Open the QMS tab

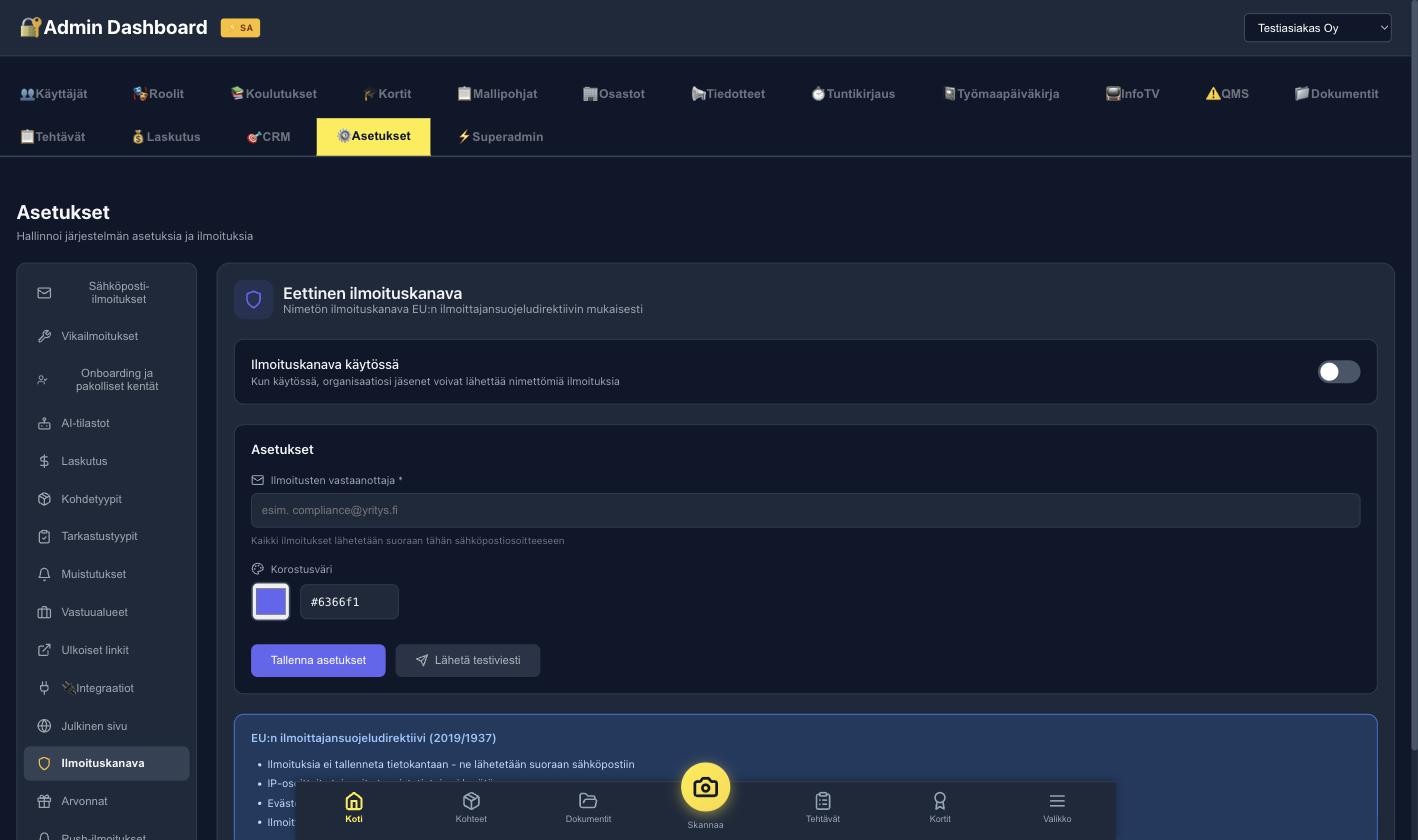[1227, 94]
